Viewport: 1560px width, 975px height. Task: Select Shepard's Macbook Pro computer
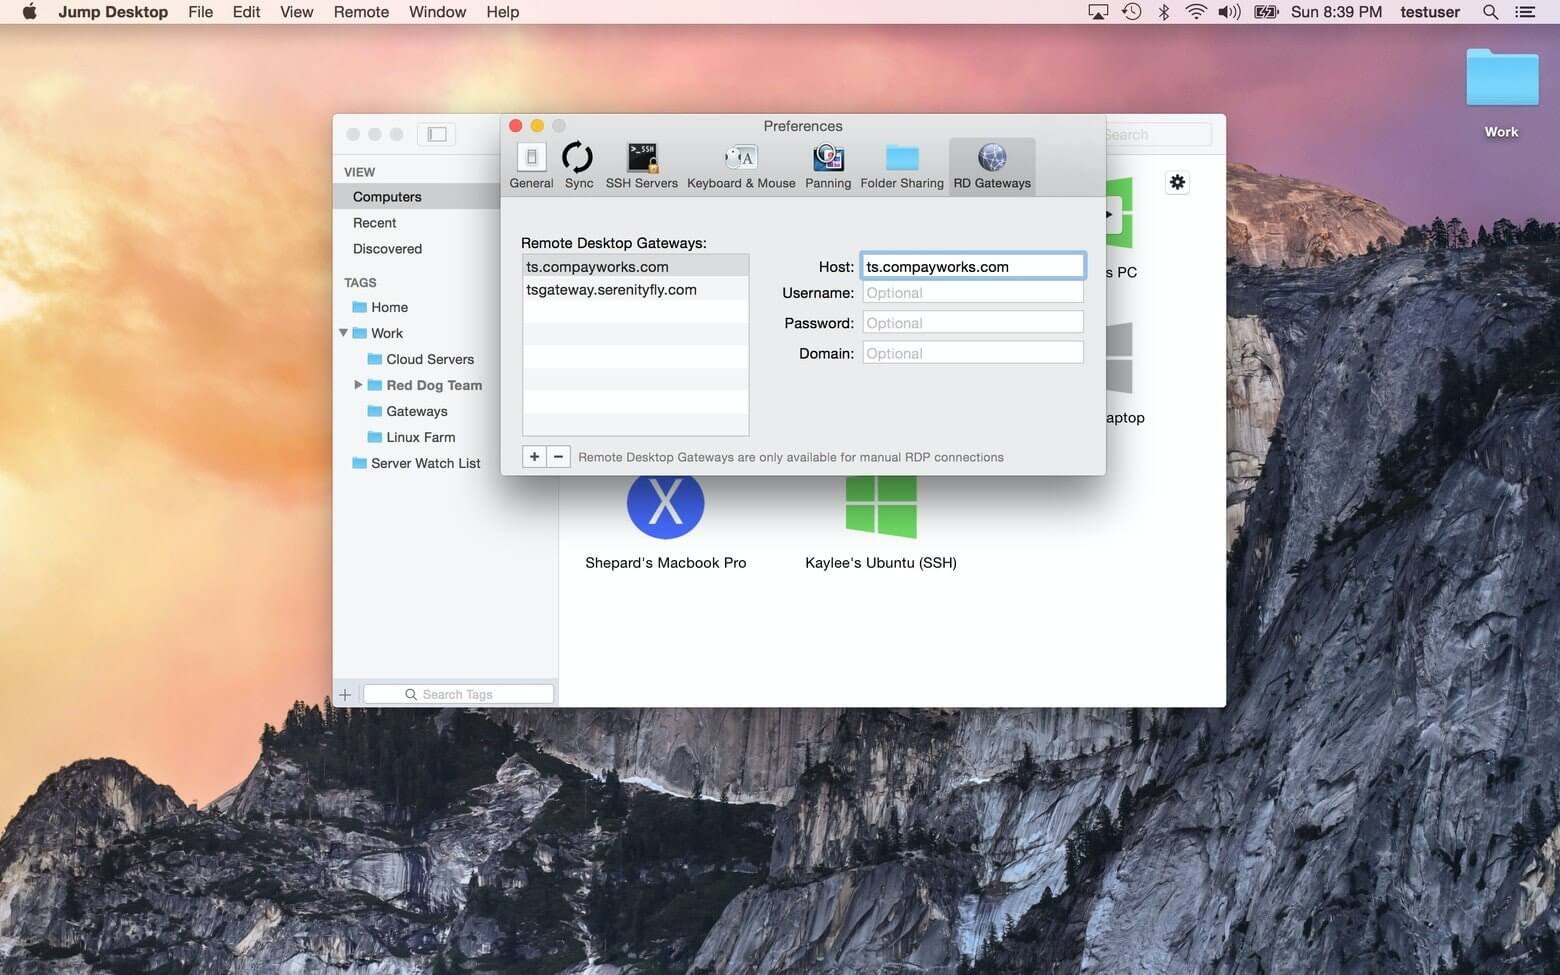point(665,503)
